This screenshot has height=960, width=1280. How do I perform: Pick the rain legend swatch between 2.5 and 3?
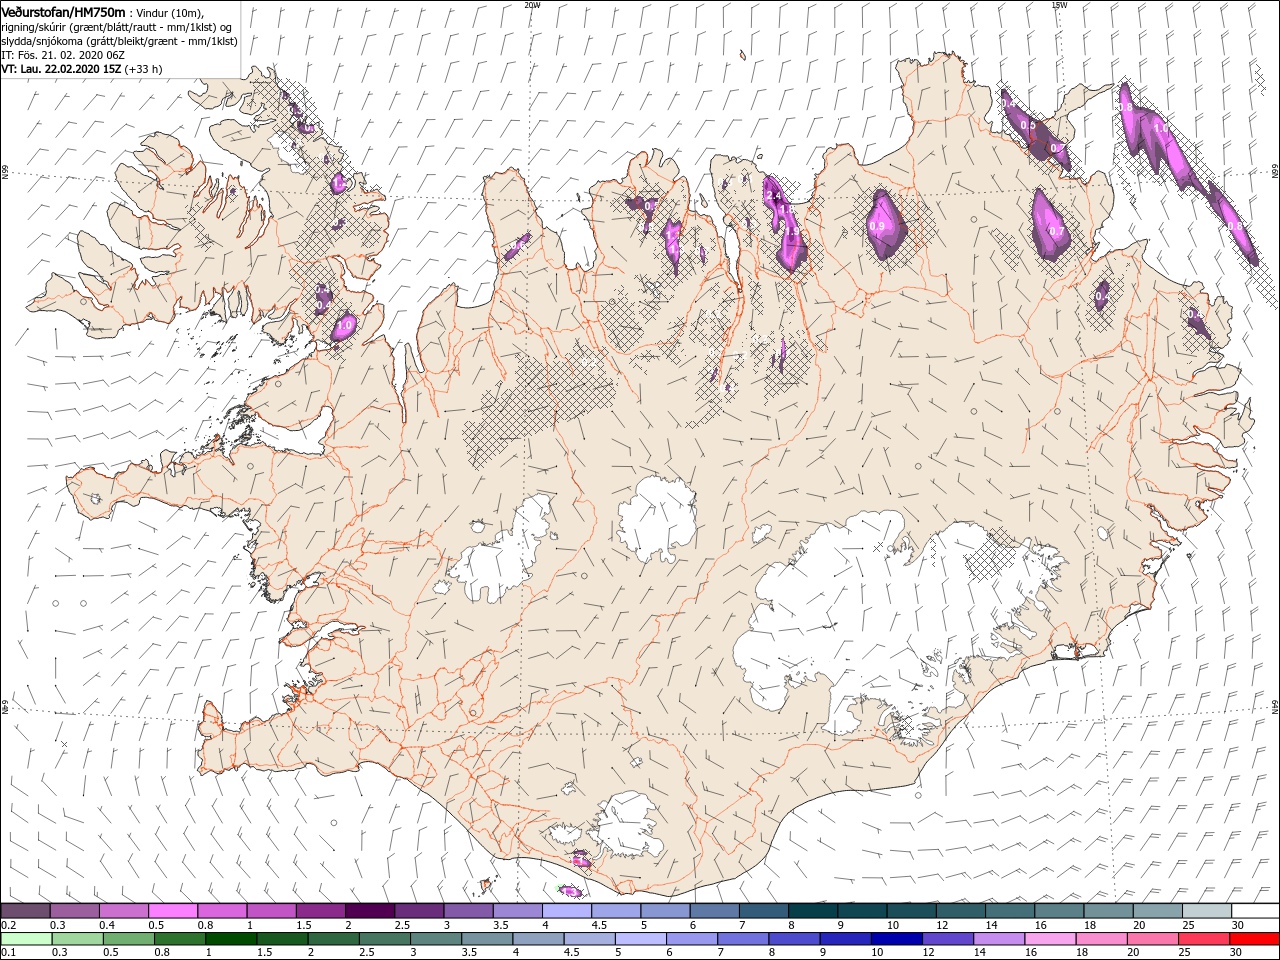386,938
